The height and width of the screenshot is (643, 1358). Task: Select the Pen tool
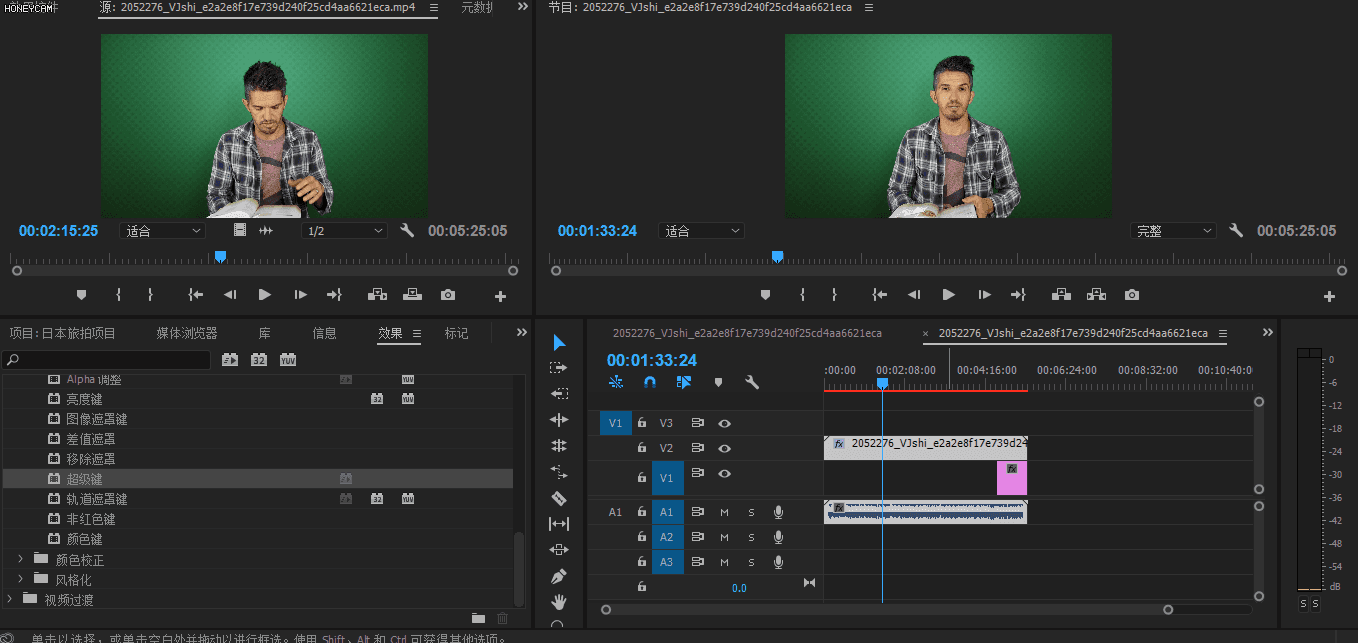click(x=559, y=576)
